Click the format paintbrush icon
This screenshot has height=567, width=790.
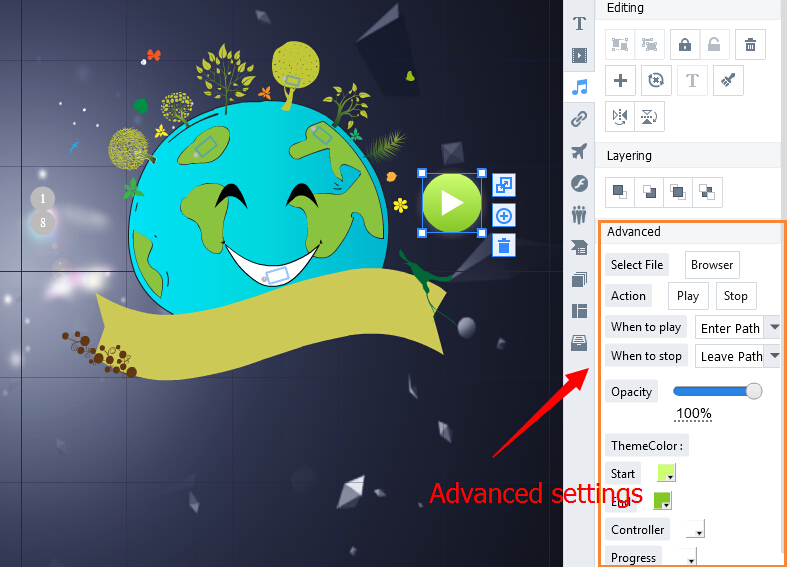click(728, 80)
